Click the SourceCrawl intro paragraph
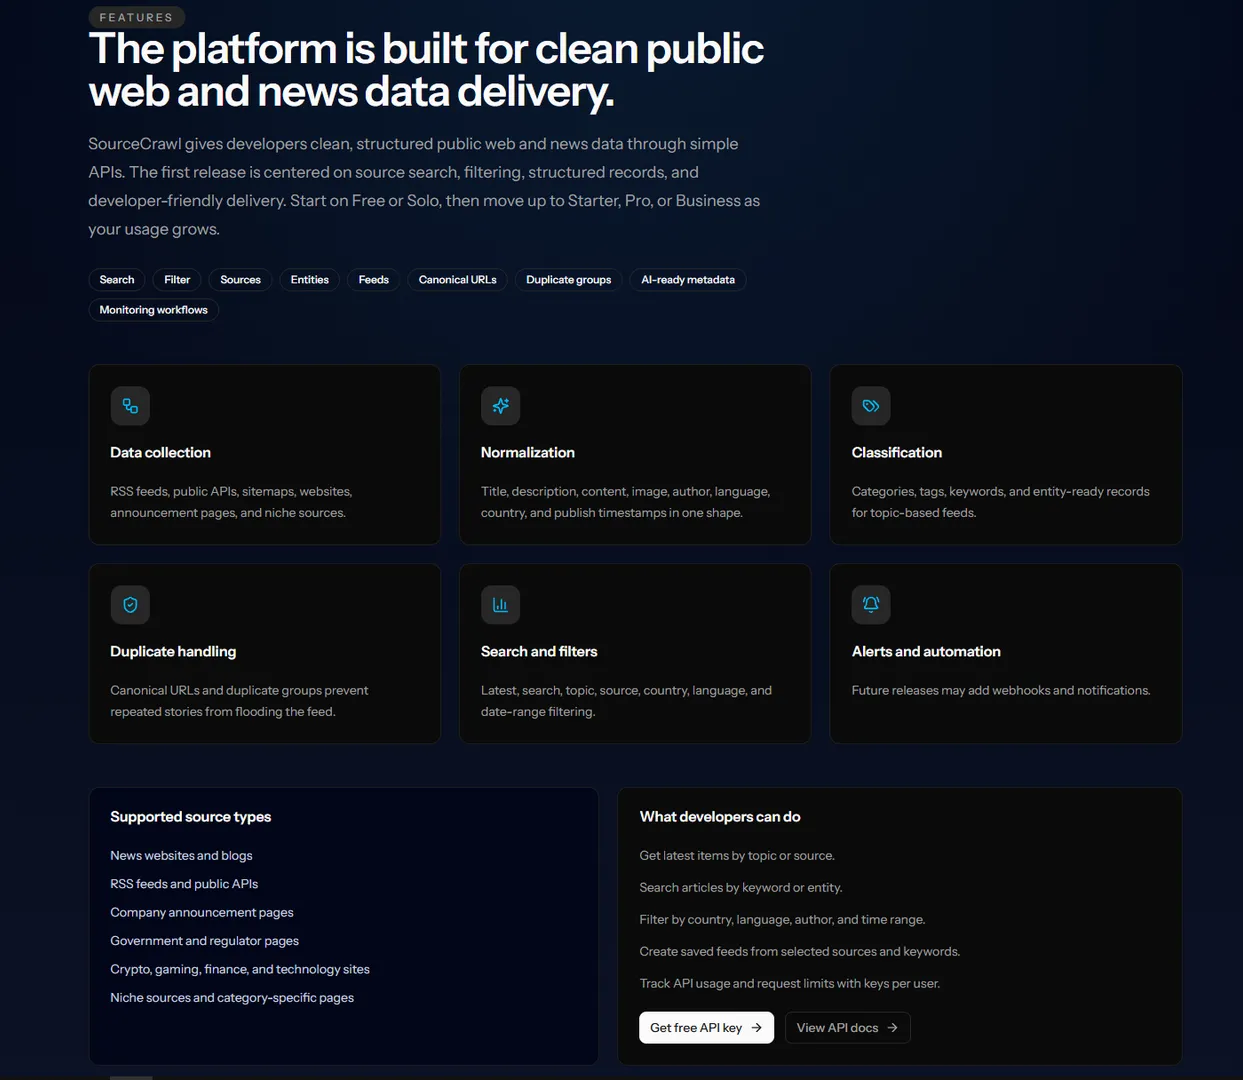This screenshot has height=1080, width=1243. [424, 187]
